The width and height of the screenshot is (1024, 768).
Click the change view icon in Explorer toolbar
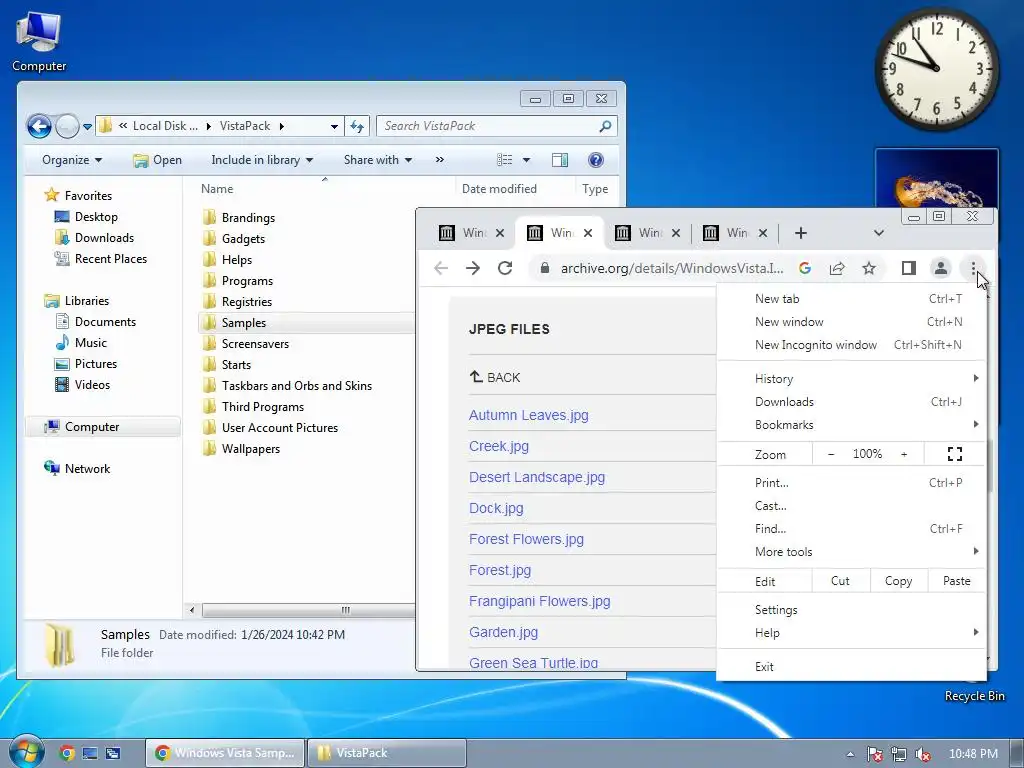[x=504, y=160]
